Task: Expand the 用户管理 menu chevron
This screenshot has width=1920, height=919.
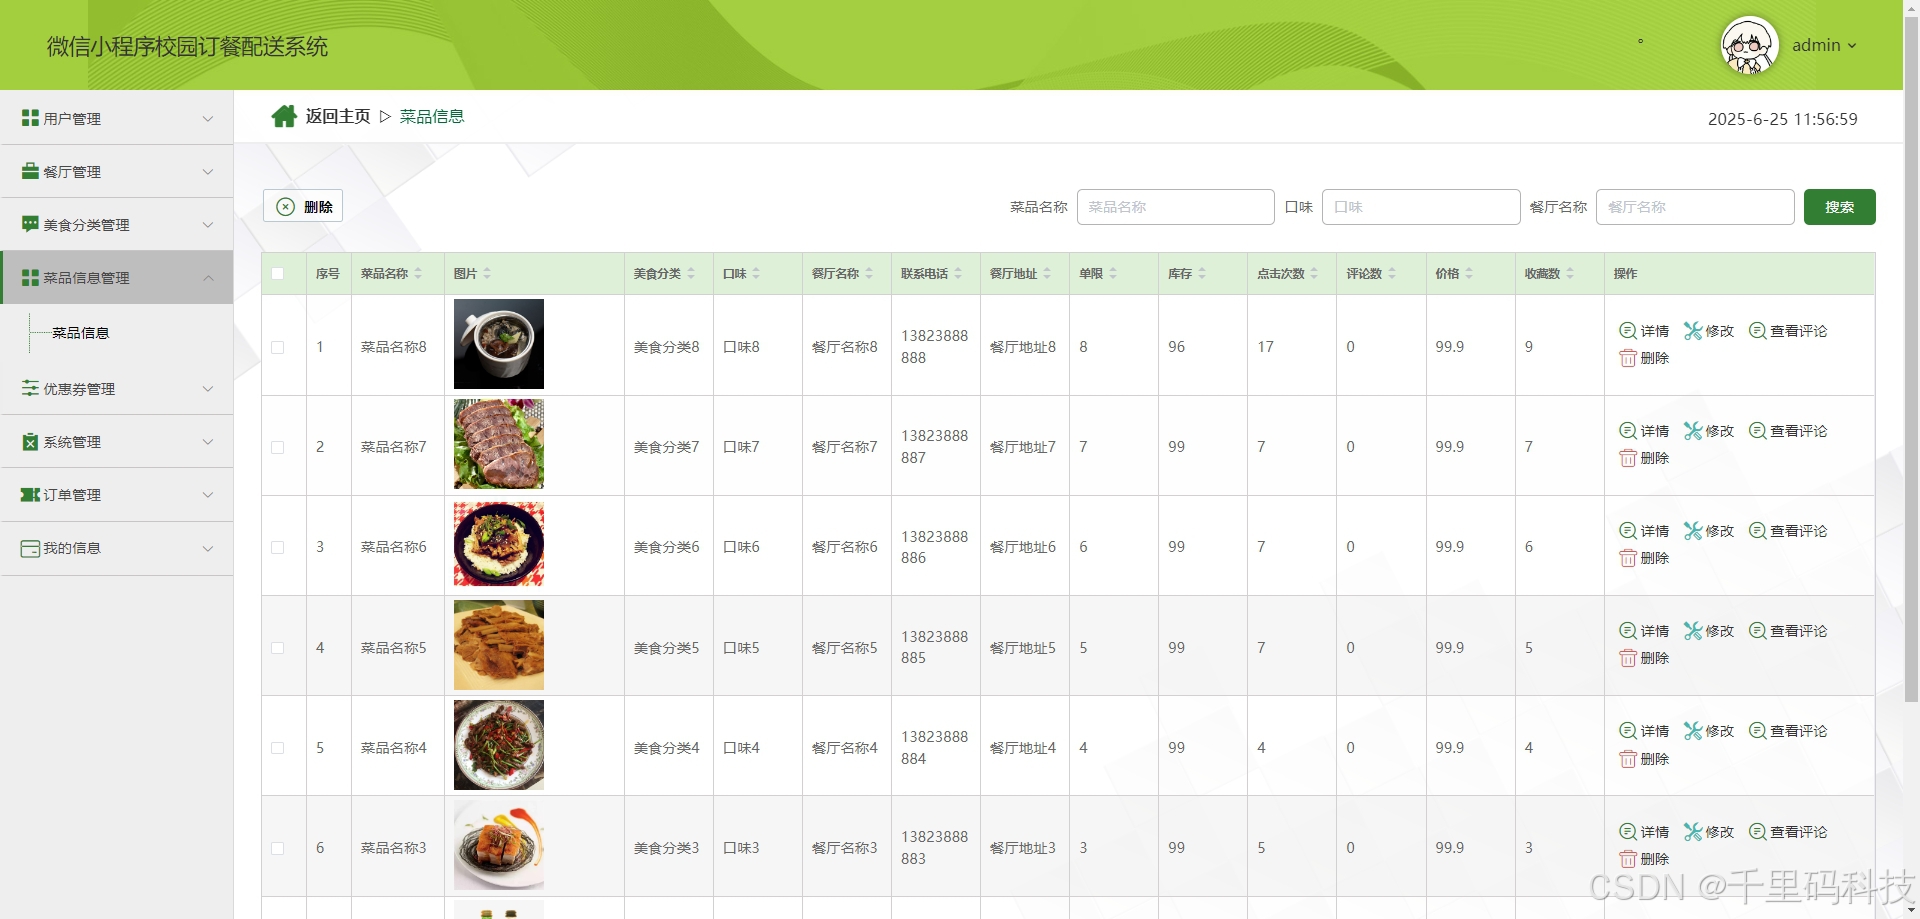Action: (x=208, y=119)
